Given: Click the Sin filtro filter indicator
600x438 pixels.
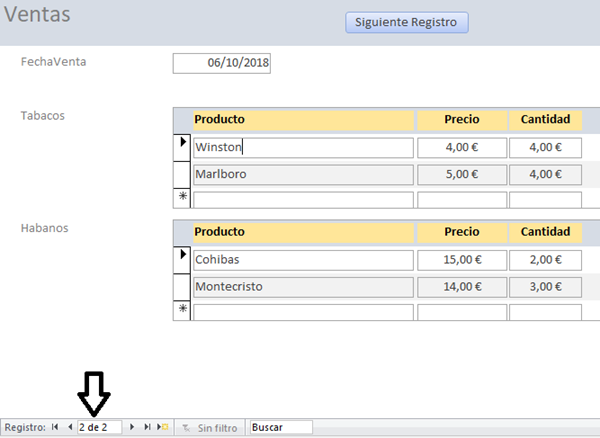Looking at the screenshot, I should click(x=210, y=428).
